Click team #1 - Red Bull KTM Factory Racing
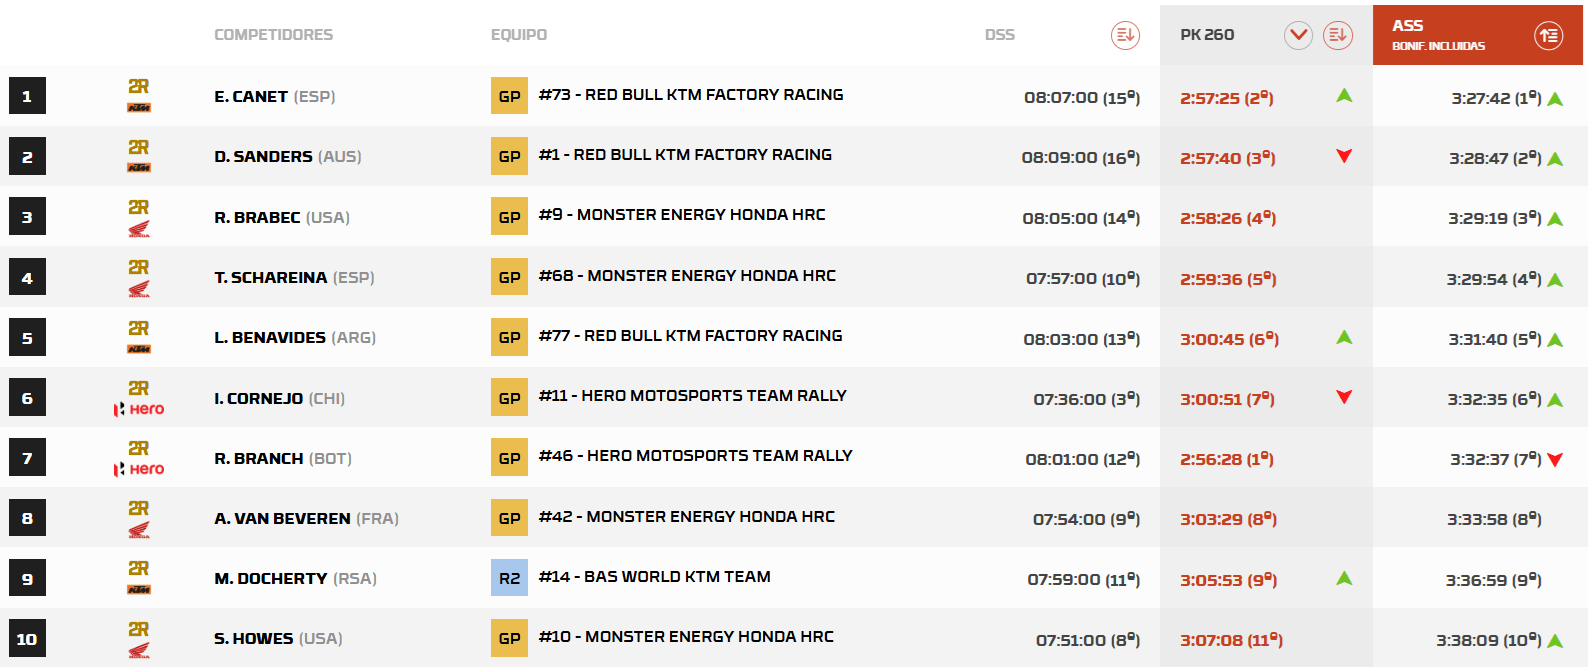 click(x=685, y=155)
